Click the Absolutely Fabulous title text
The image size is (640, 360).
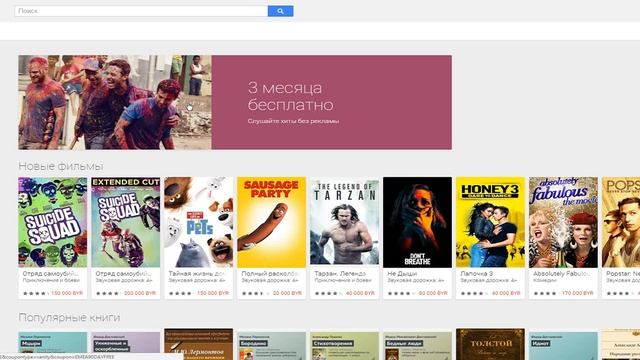[x=562, y=273]
